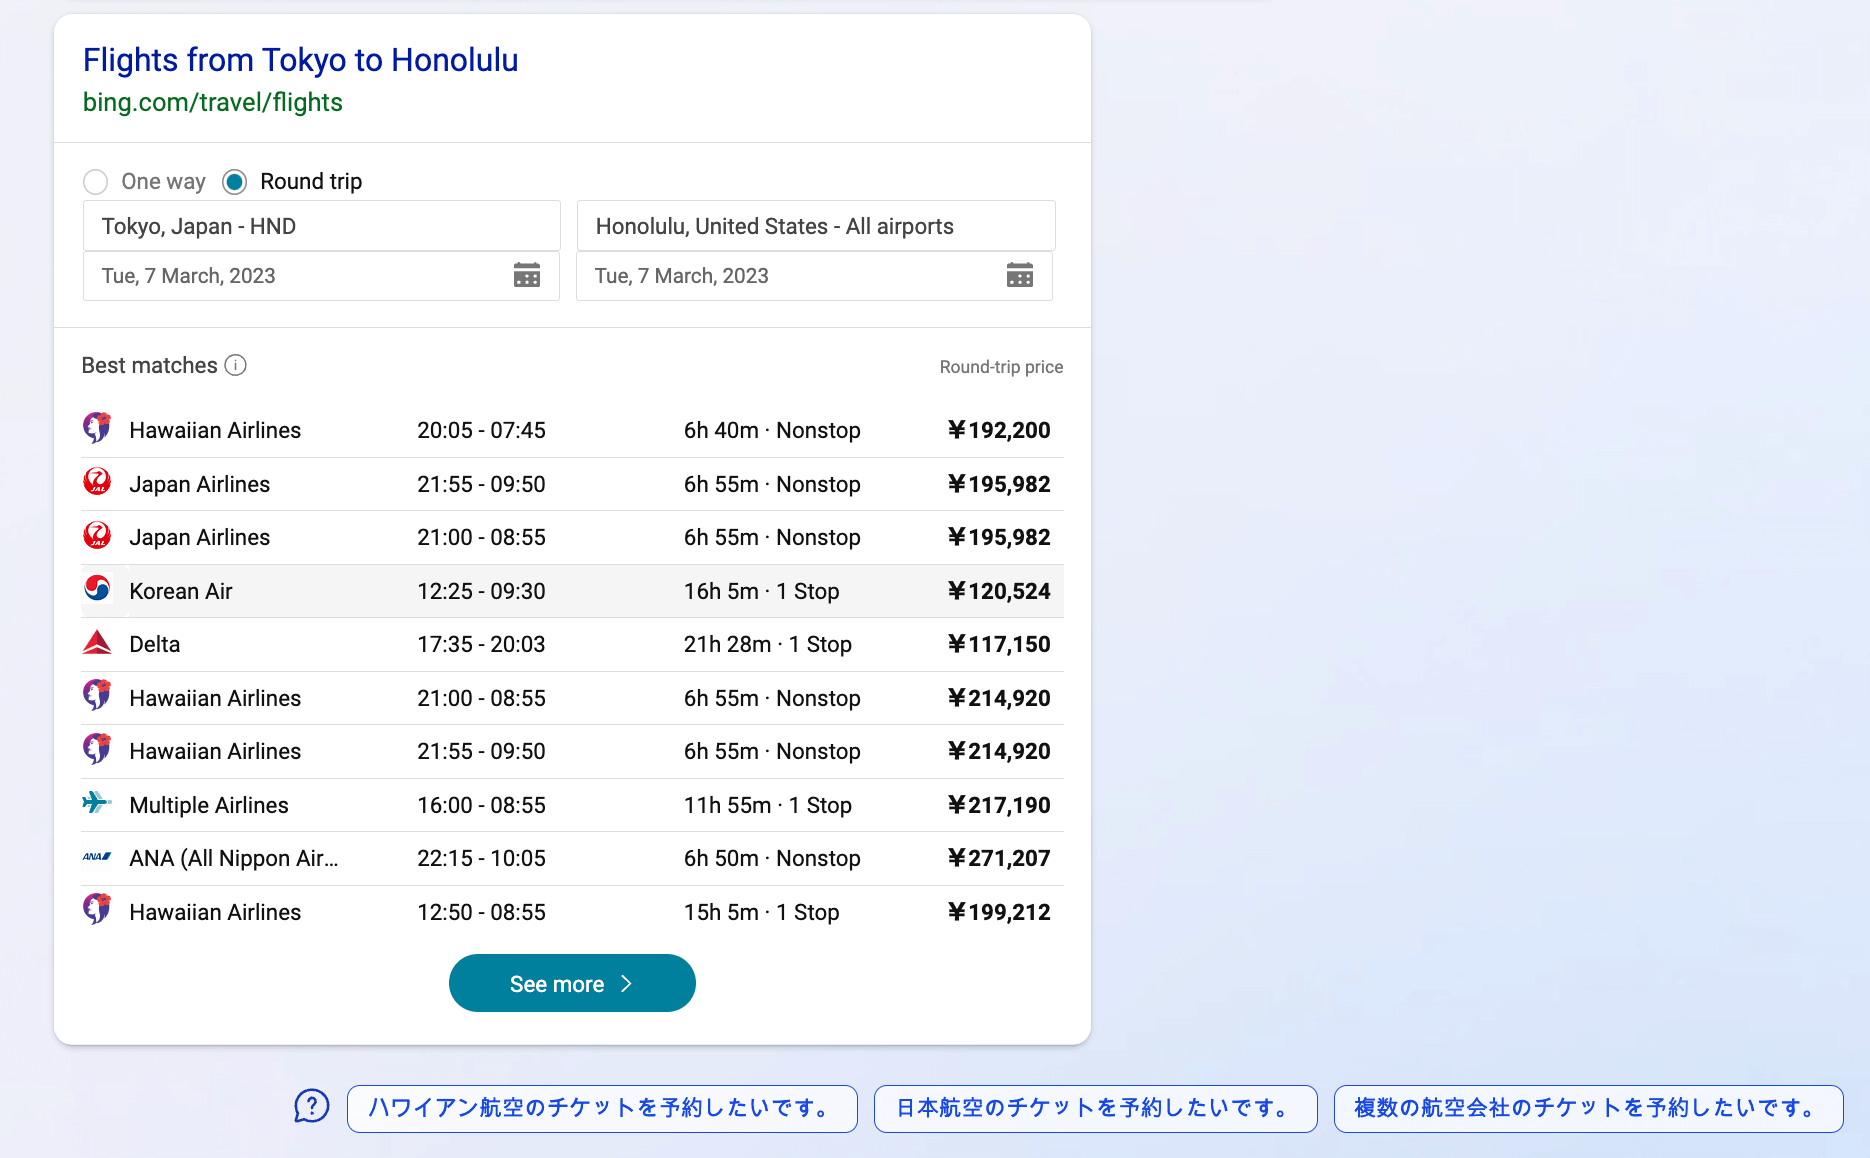Click the See more button
The height and width of the screenshot is (1158, 1870).
pos(572,983)
